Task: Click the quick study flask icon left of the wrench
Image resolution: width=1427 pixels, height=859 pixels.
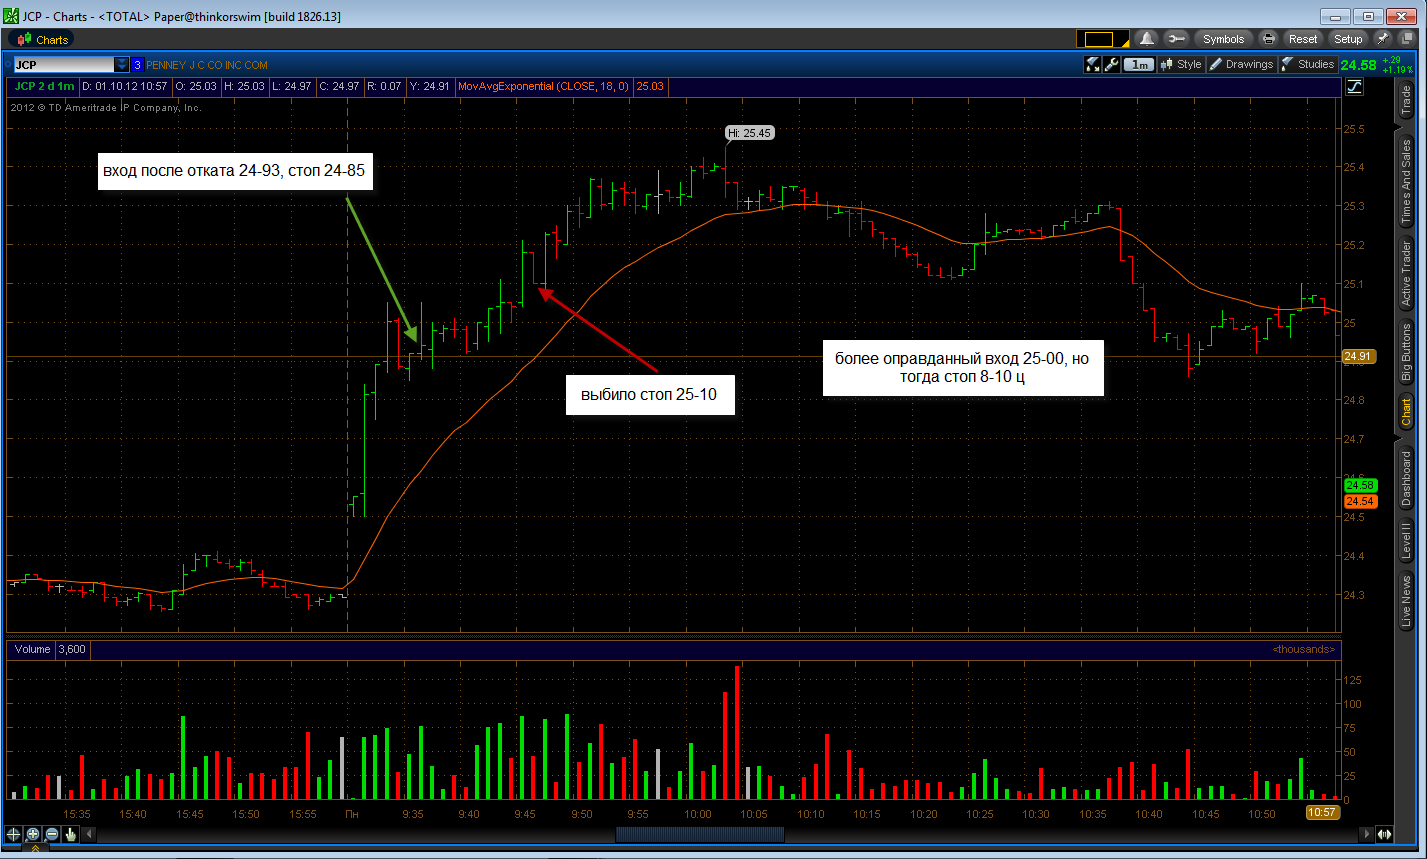Action: [1093, 64]
